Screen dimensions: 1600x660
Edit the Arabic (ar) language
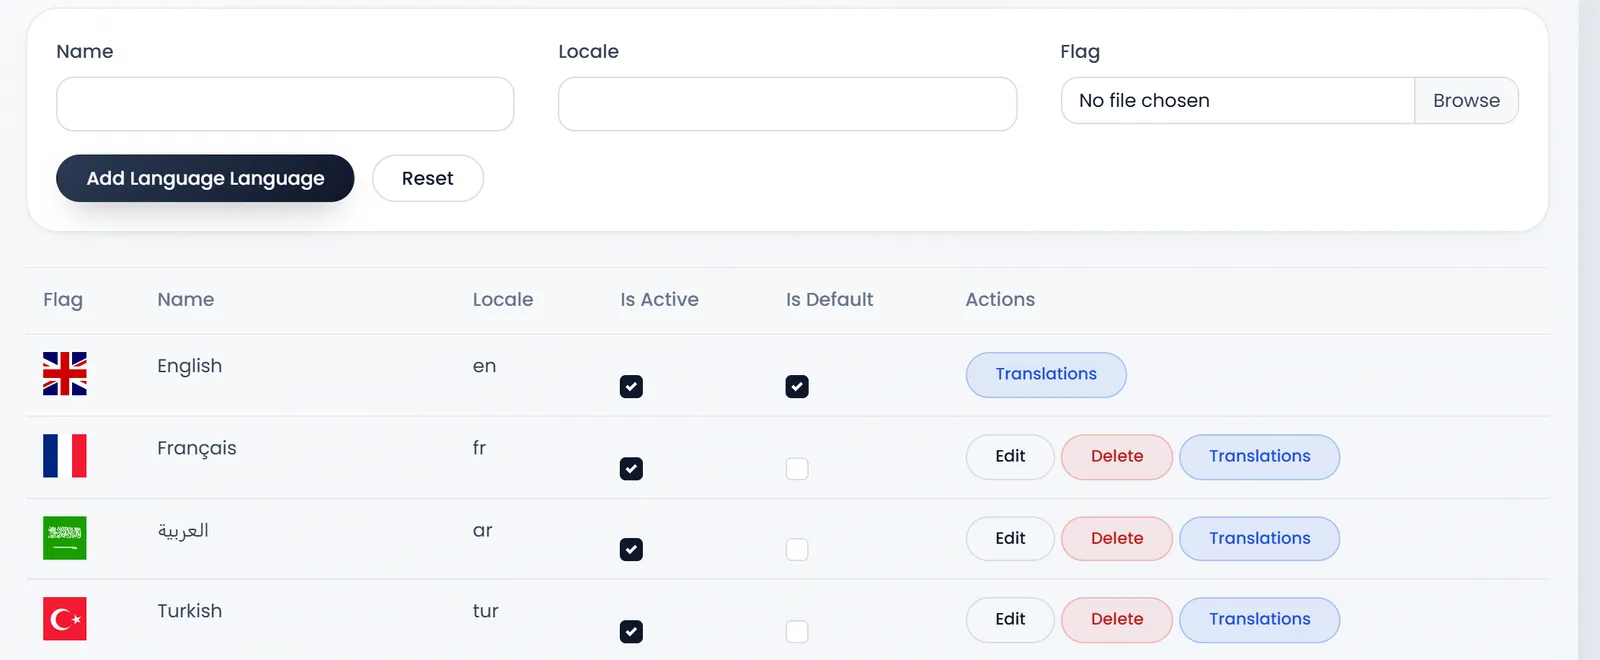[x=1010, y=538]
